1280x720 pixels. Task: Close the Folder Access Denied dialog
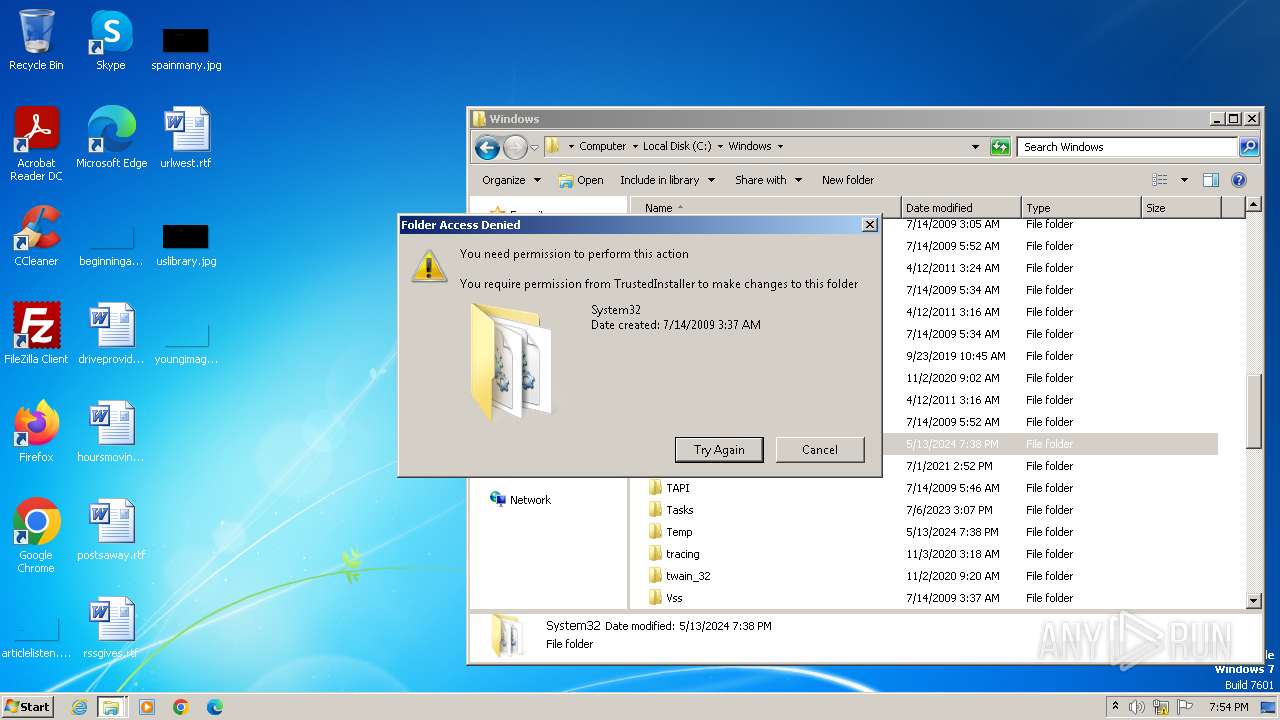[x=869, y=225]
